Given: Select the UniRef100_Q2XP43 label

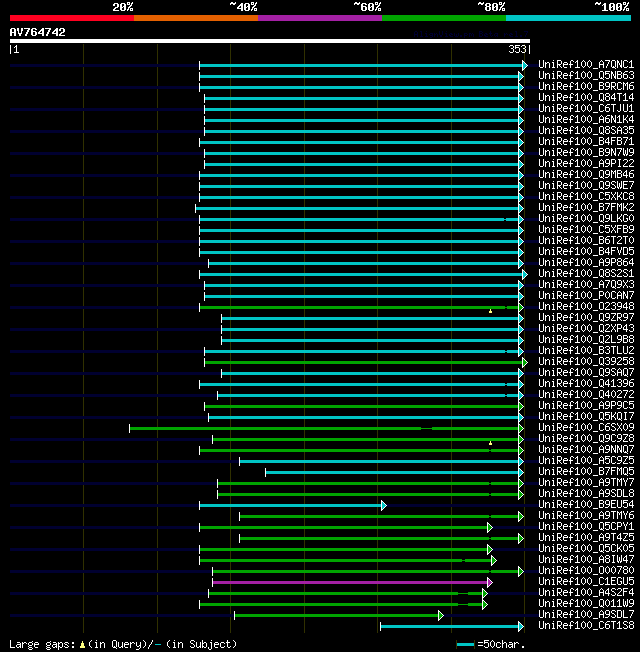Looking at the screenshot, I should coord(586,328).
